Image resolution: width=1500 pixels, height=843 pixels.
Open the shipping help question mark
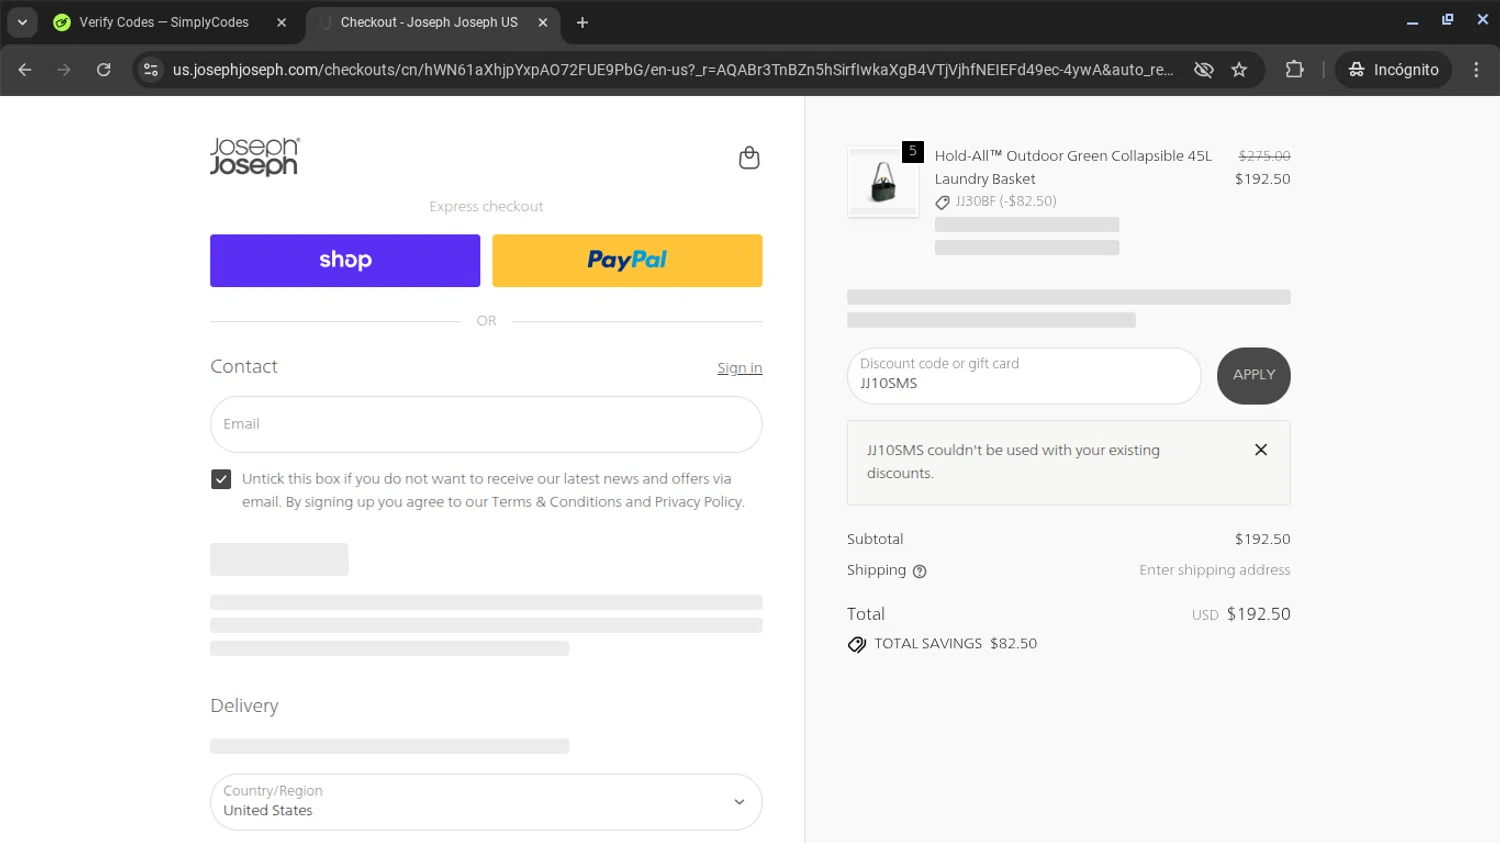click(920, 571)
